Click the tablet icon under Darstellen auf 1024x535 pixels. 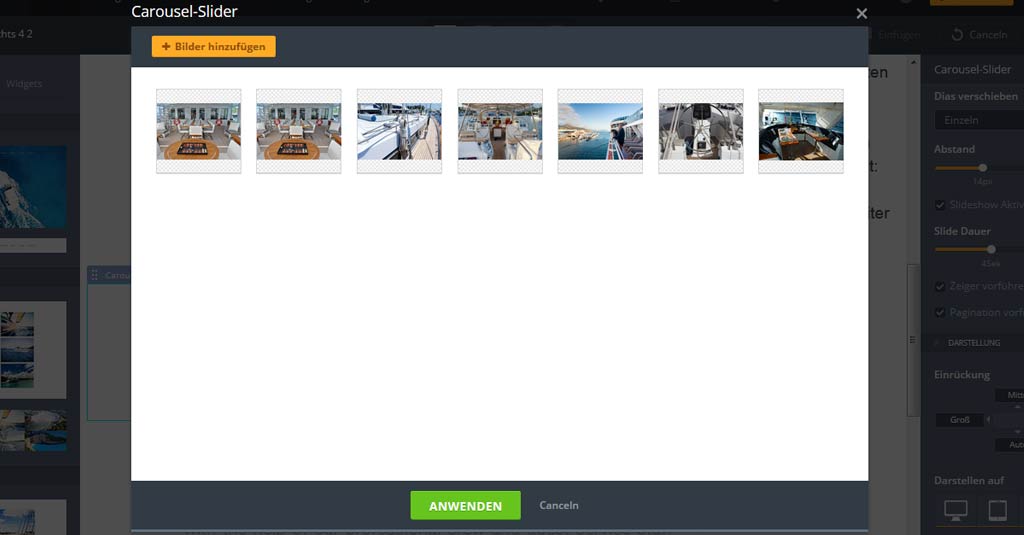click(997, 510)
